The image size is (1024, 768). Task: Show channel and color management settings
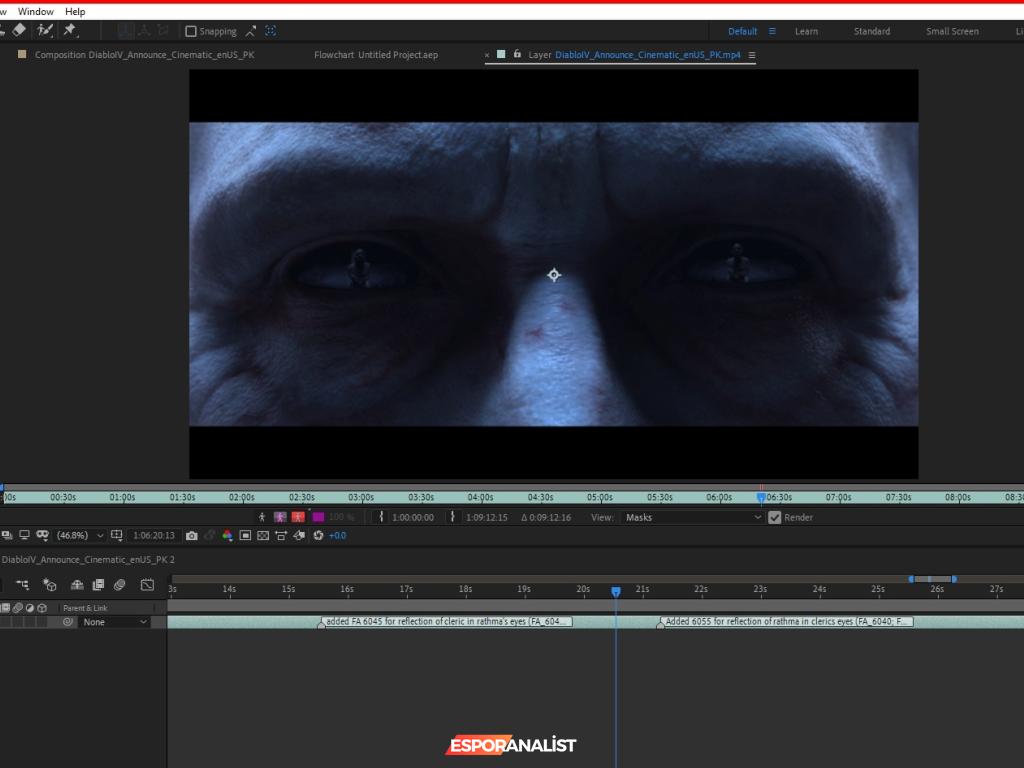point(227,536)
